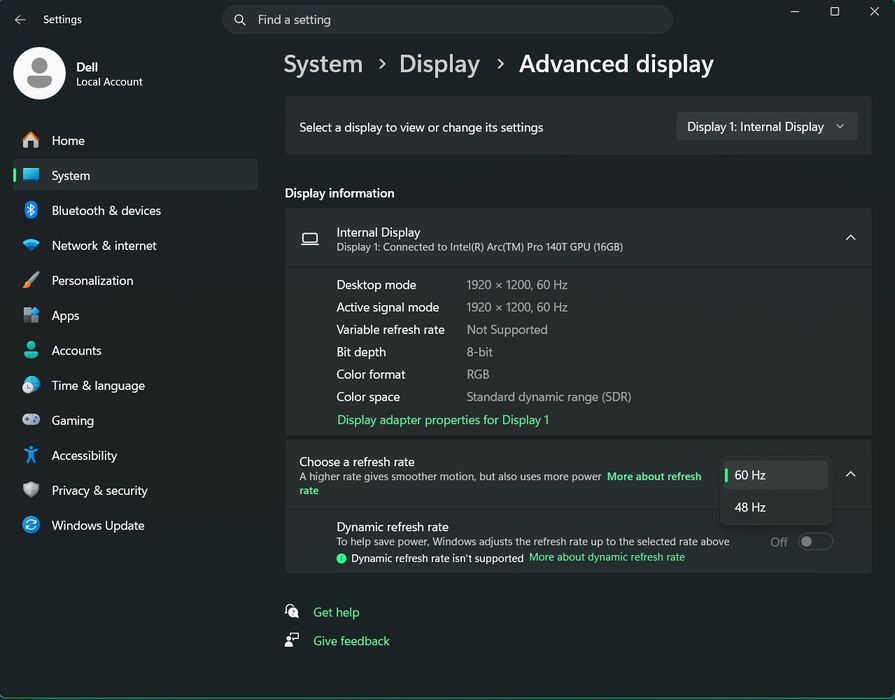Click the Get help link
895x700 pixels.
(336, 612)
